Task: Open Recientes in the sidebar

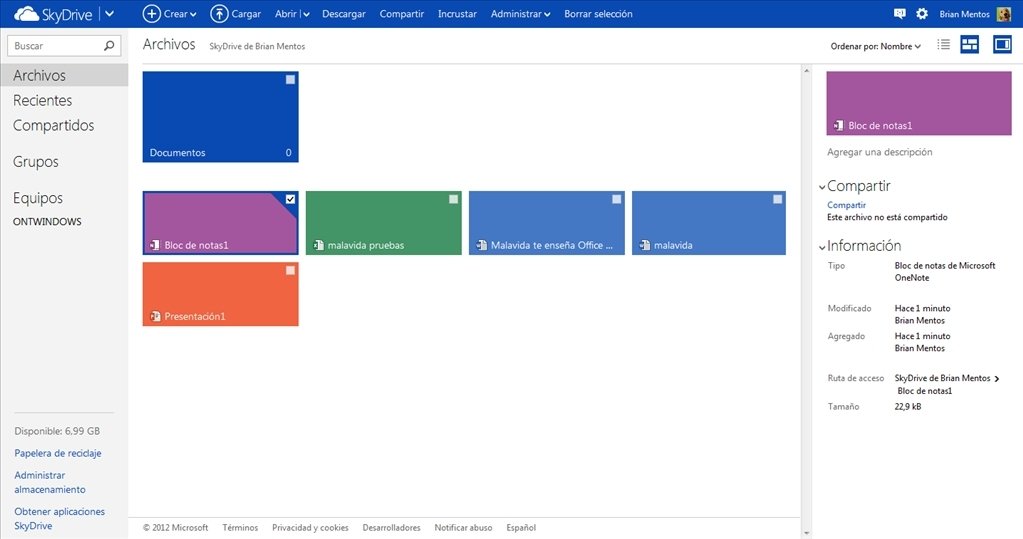Action: click(x=42, y=100)
